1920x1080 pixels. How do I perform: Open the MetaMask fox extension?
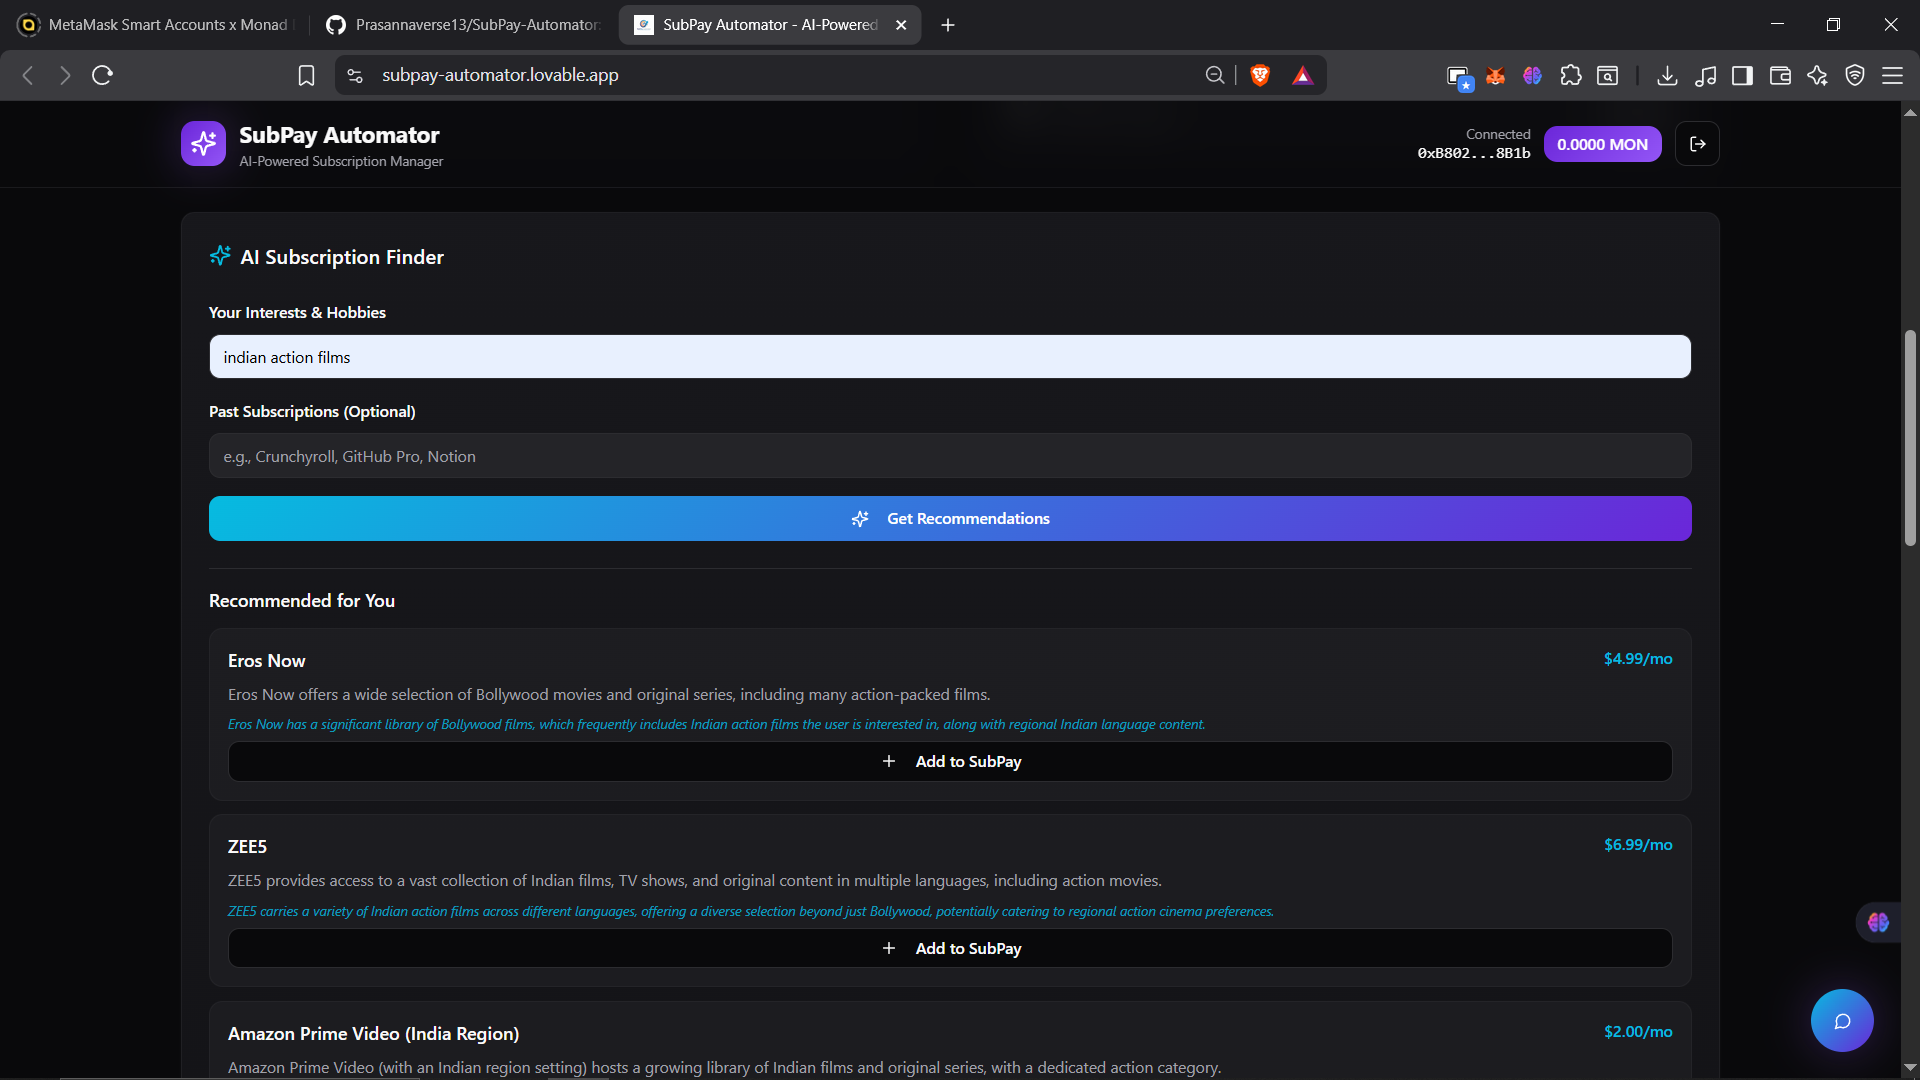(x=1495, y=75)
